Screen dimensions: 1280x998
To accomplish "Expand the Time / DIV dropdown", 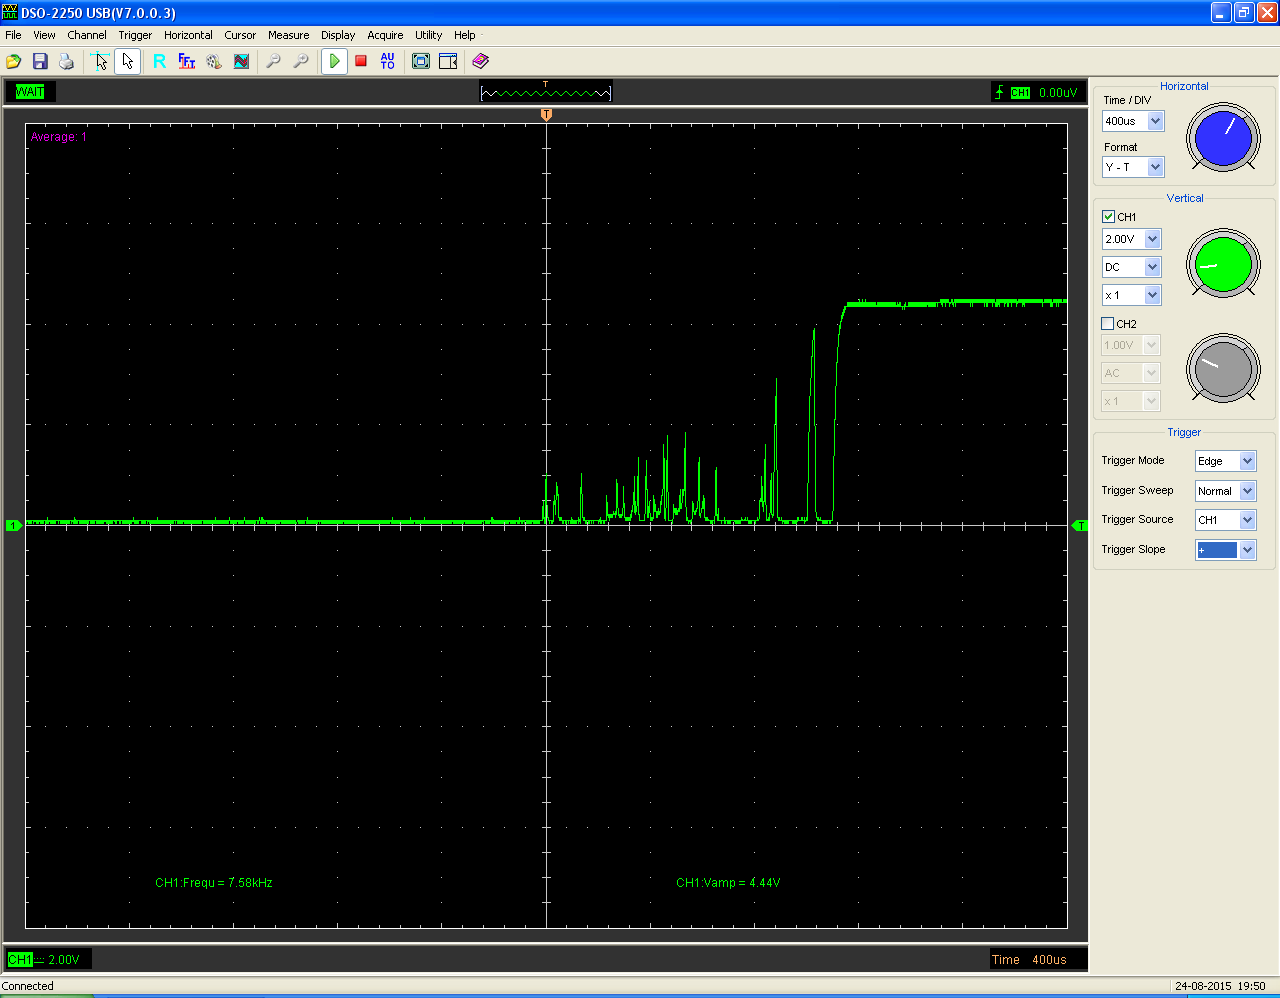I will [1155, 121].
